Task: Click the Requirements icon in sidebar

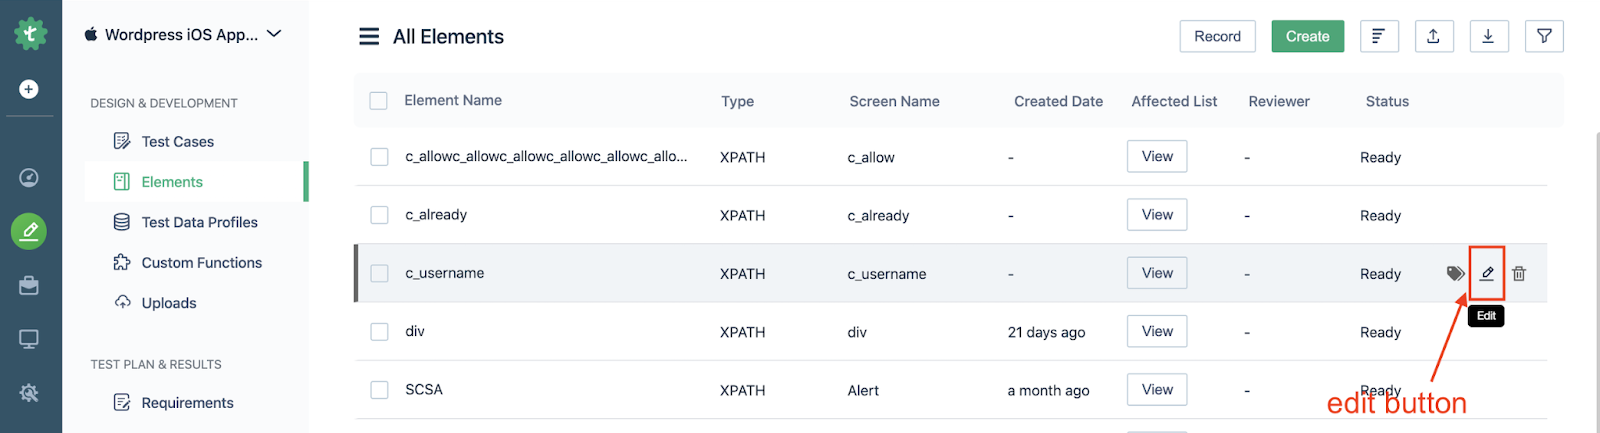Action: (x=122, y=402)
